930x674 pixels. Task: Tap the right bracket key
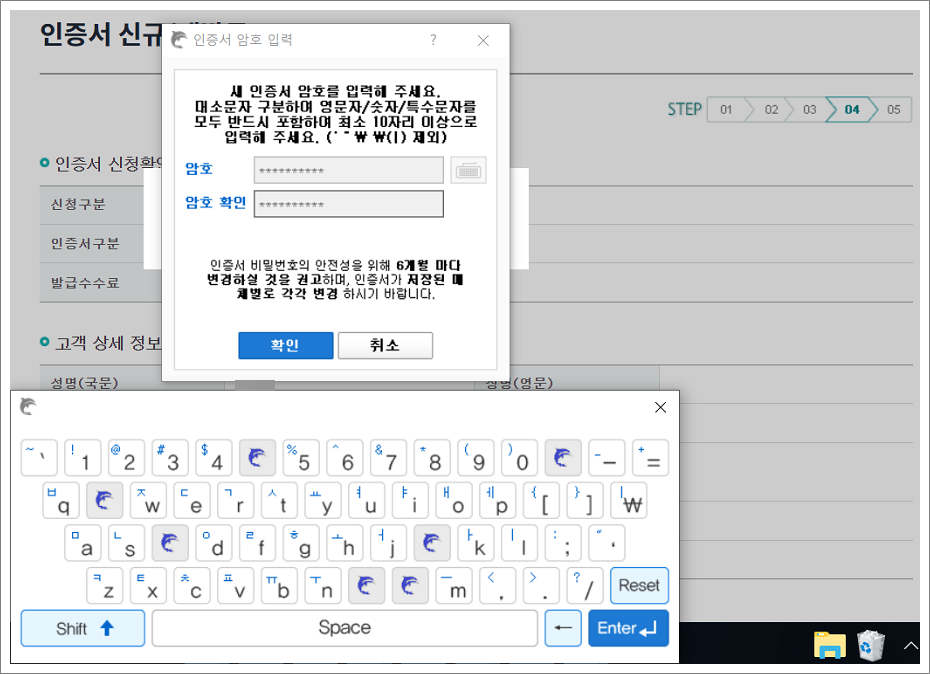(585, 500)
